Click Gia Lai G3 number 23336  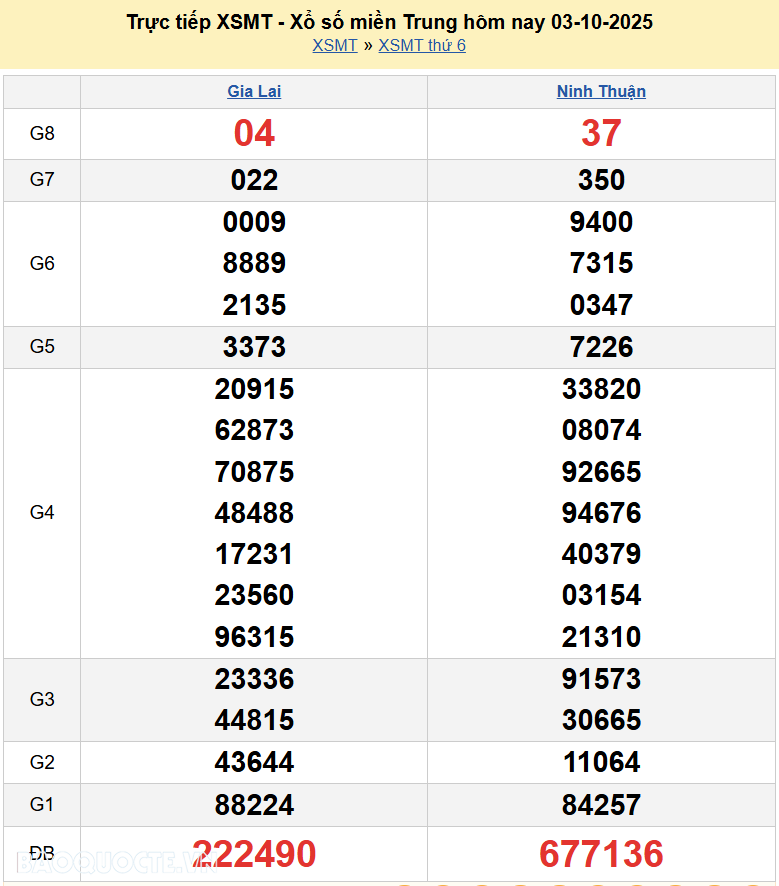[254, 679]
